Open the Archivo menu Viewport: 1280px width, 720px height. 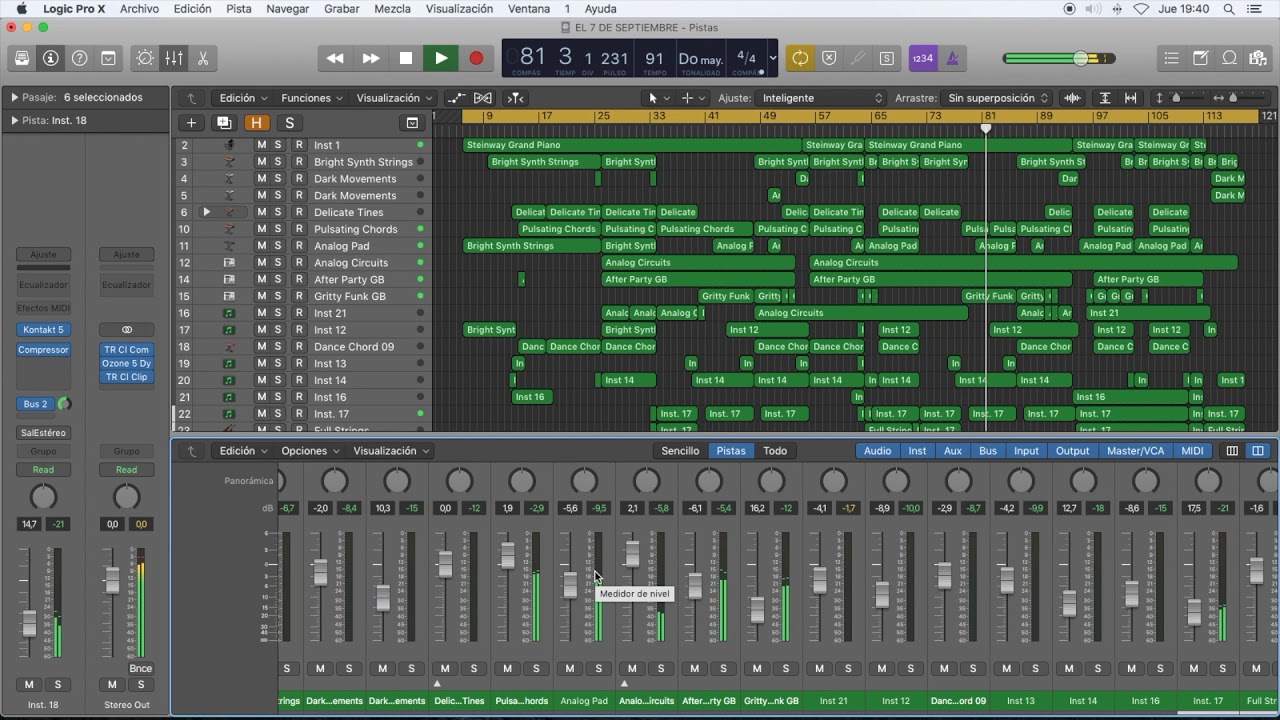coord(139,9)
